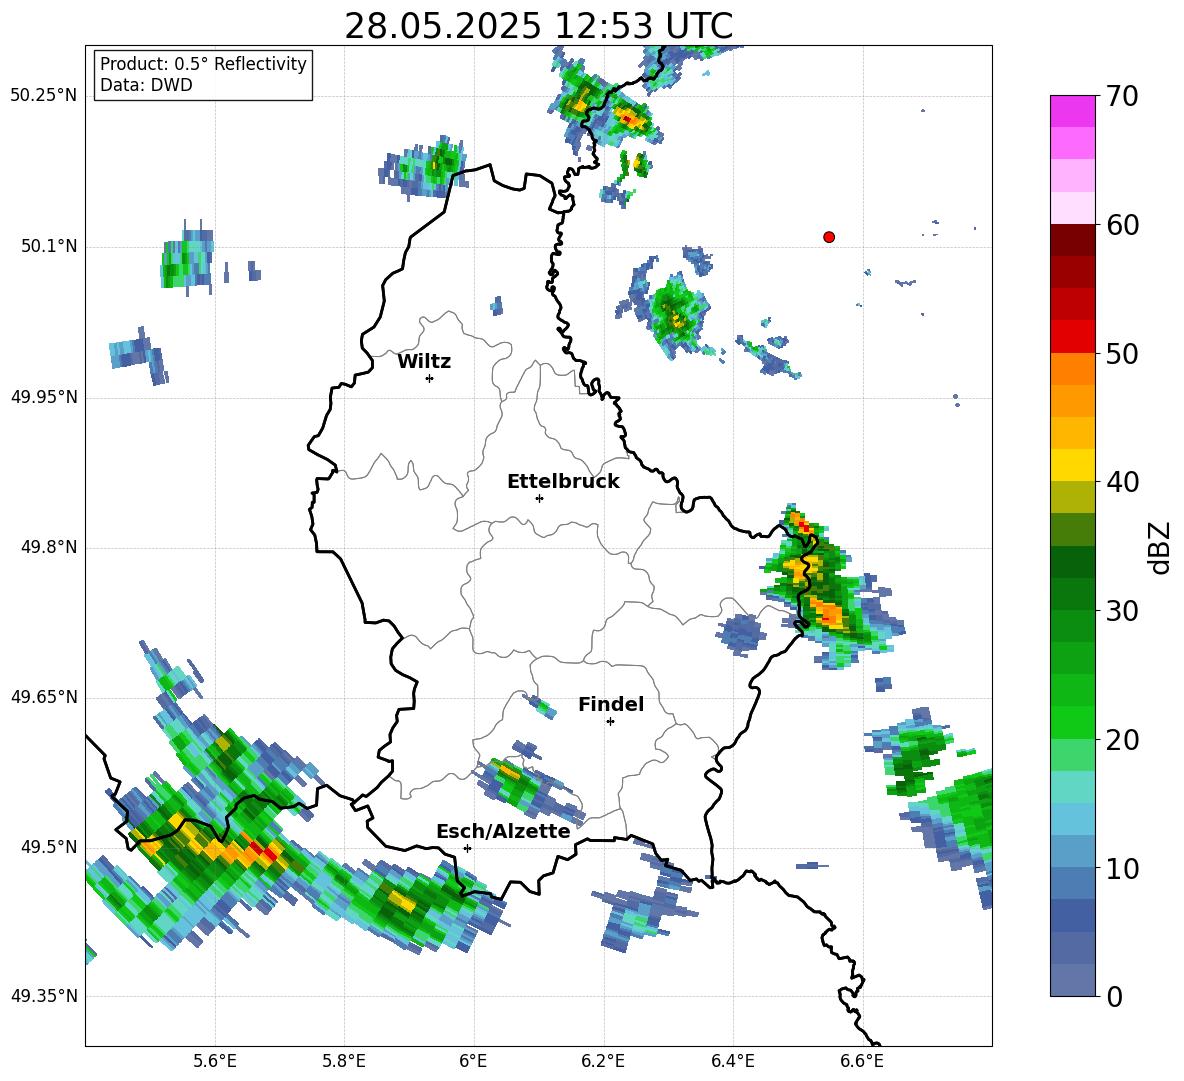1184x1081 pixels.
Task: Click the 40 label on the colorbar
Action: (x=1122, y=482)
